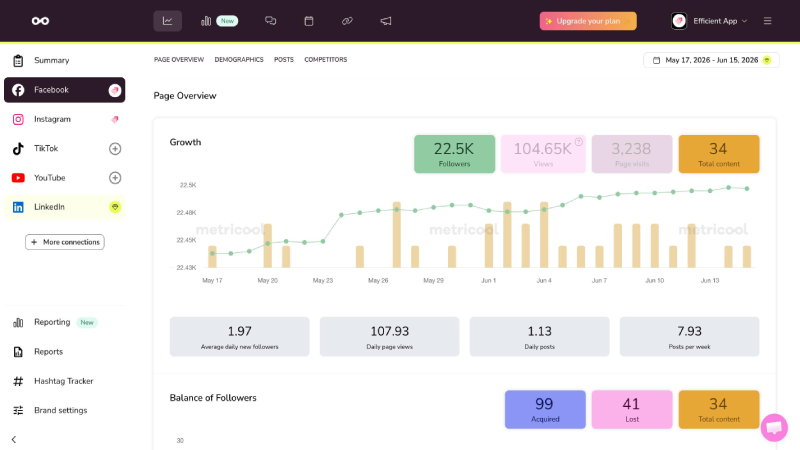
Task: Click the Summary clipboard icon
Action: [x=18, y=61]
